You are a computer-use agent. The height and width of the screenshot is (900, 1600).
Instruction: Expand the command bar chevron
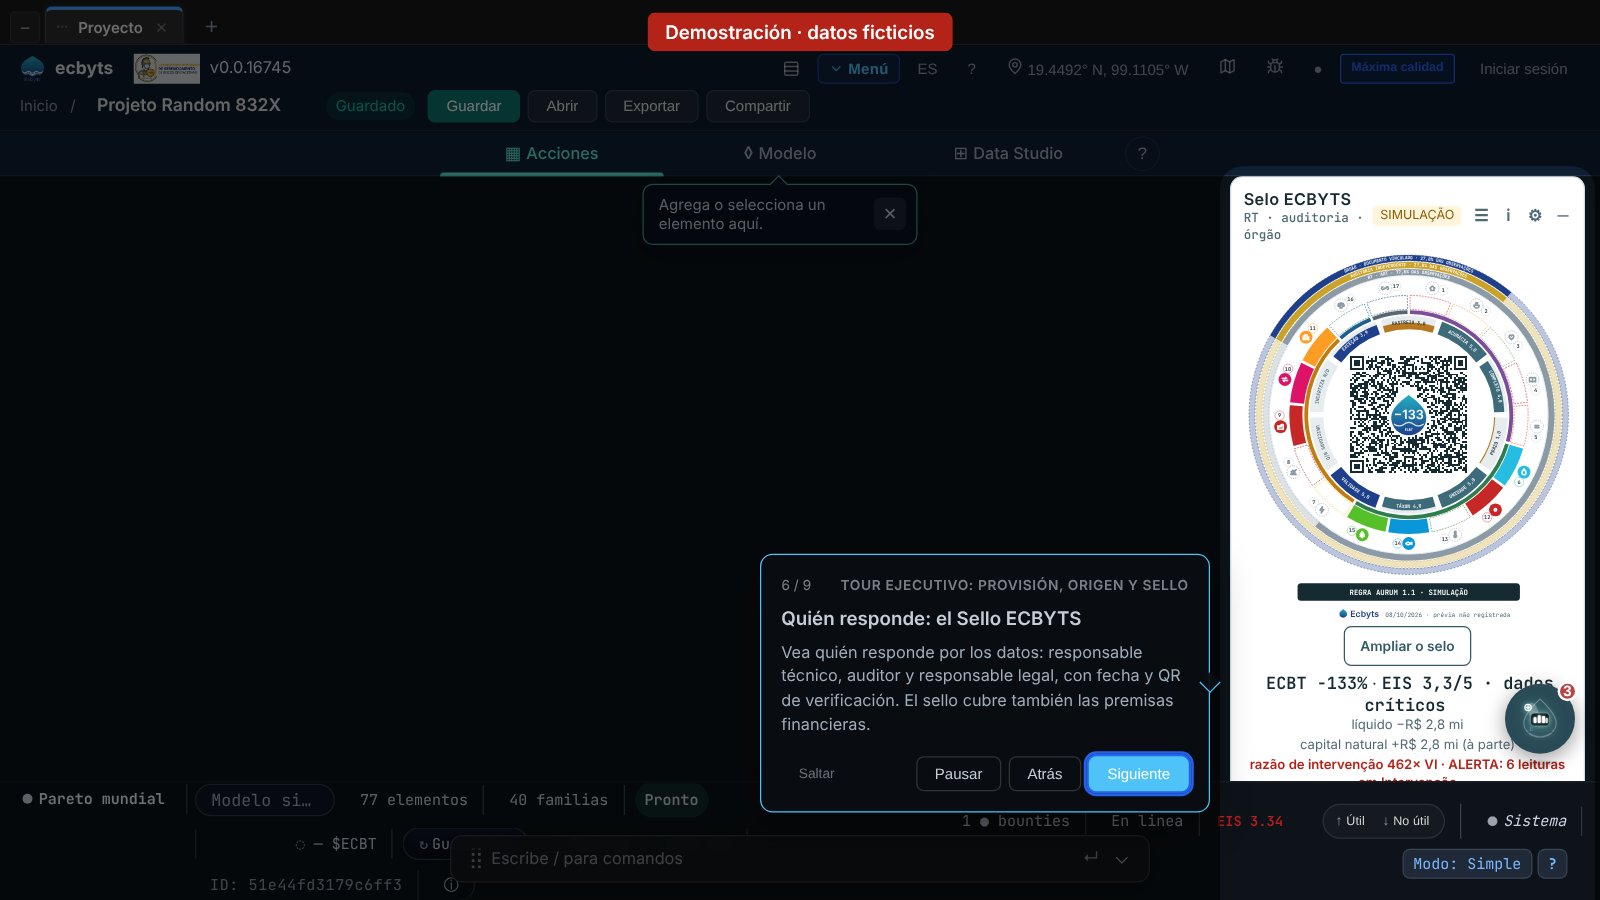(x=1122, y=859)
